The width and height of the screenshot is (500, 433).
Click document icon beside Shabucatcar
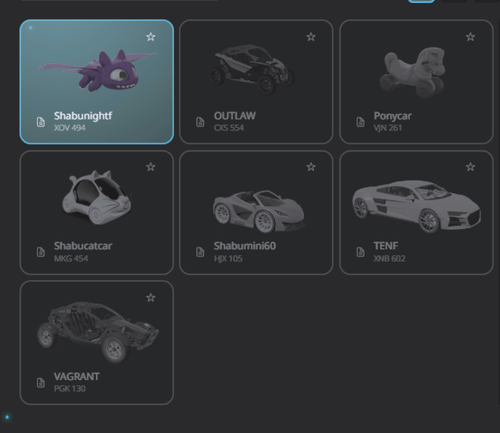point(41,252)
